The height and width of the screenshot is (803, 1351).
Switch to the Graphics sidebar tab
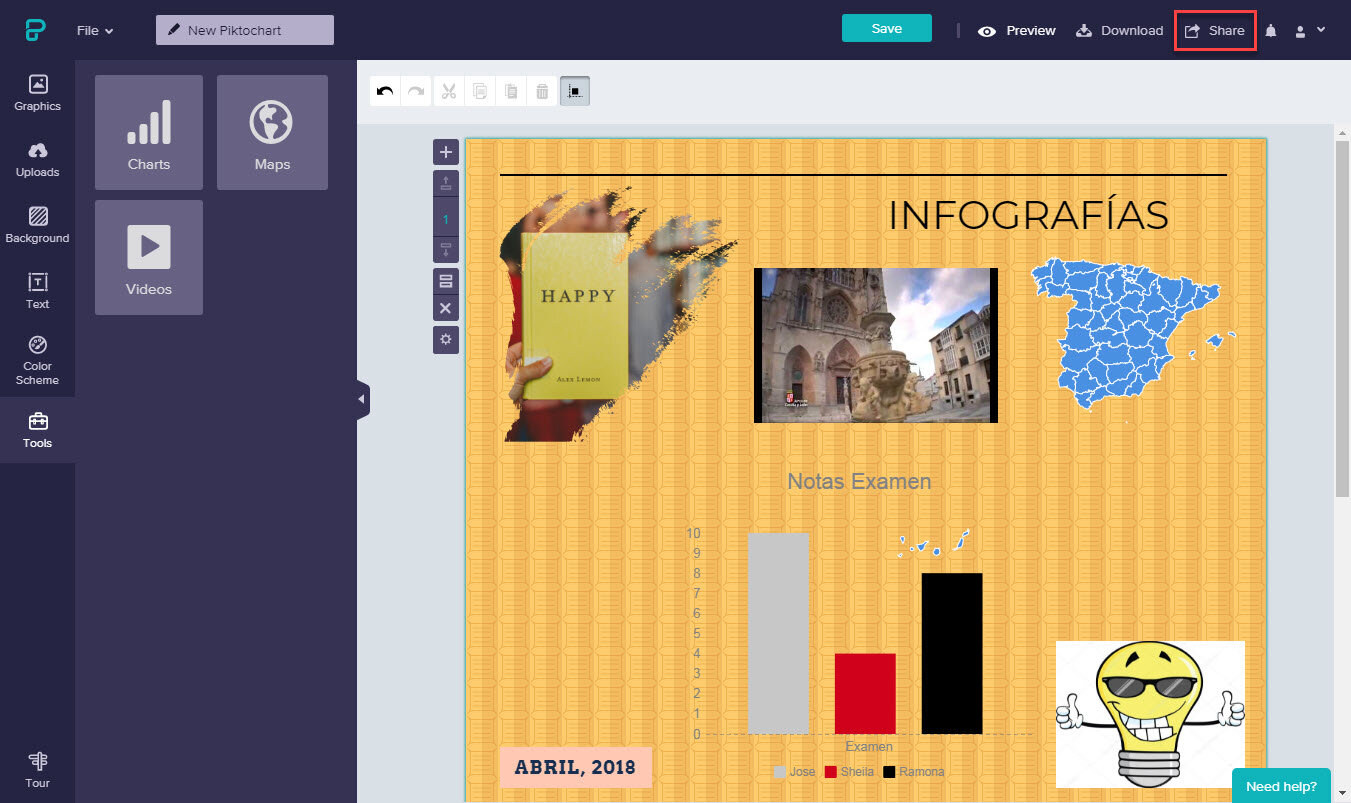(x=37, y=93)
